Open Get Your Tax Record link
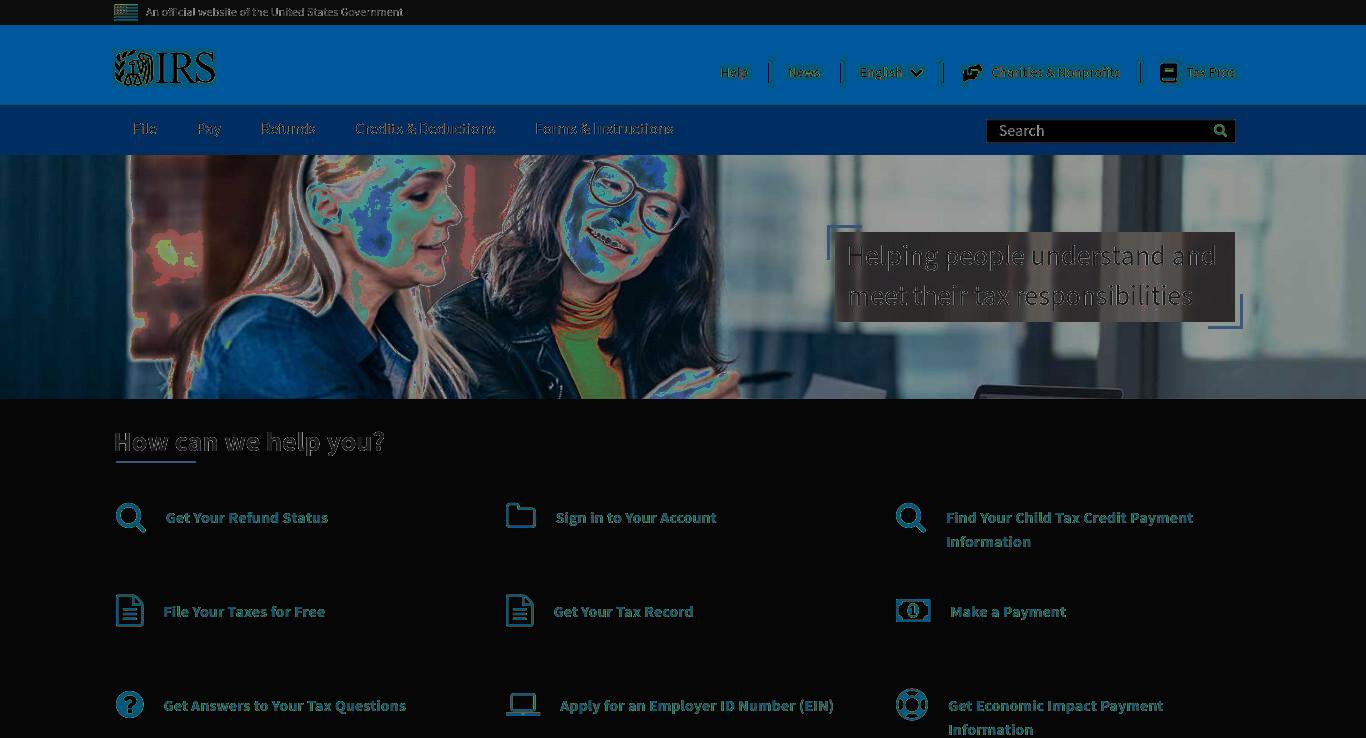This screenshot has width=1366, height=738. 623,612
